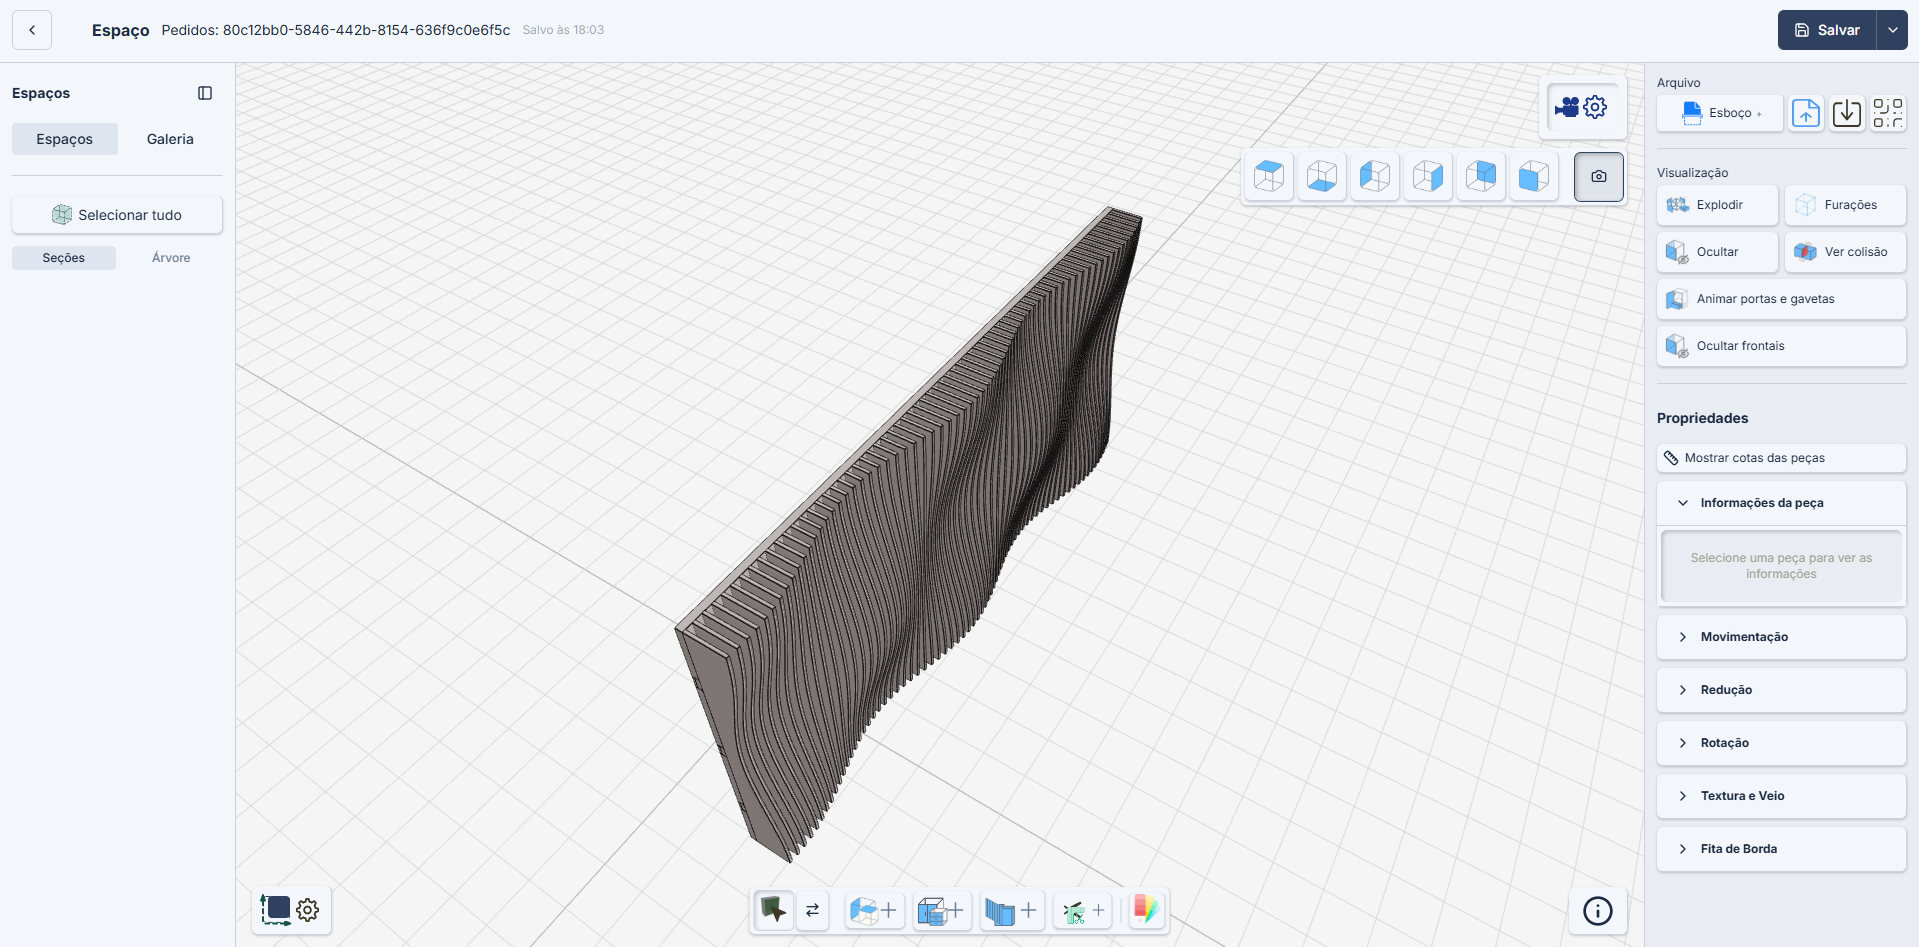Screen dimensions: 1919x947
Task: Add a new cabinet furniture module
Action: click(x=942, y=910)
